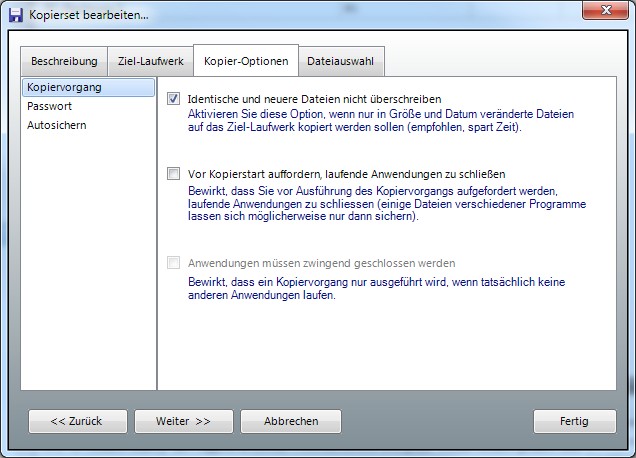
Task: Open the Passwort section in sidebar
Action: [50, 106]
